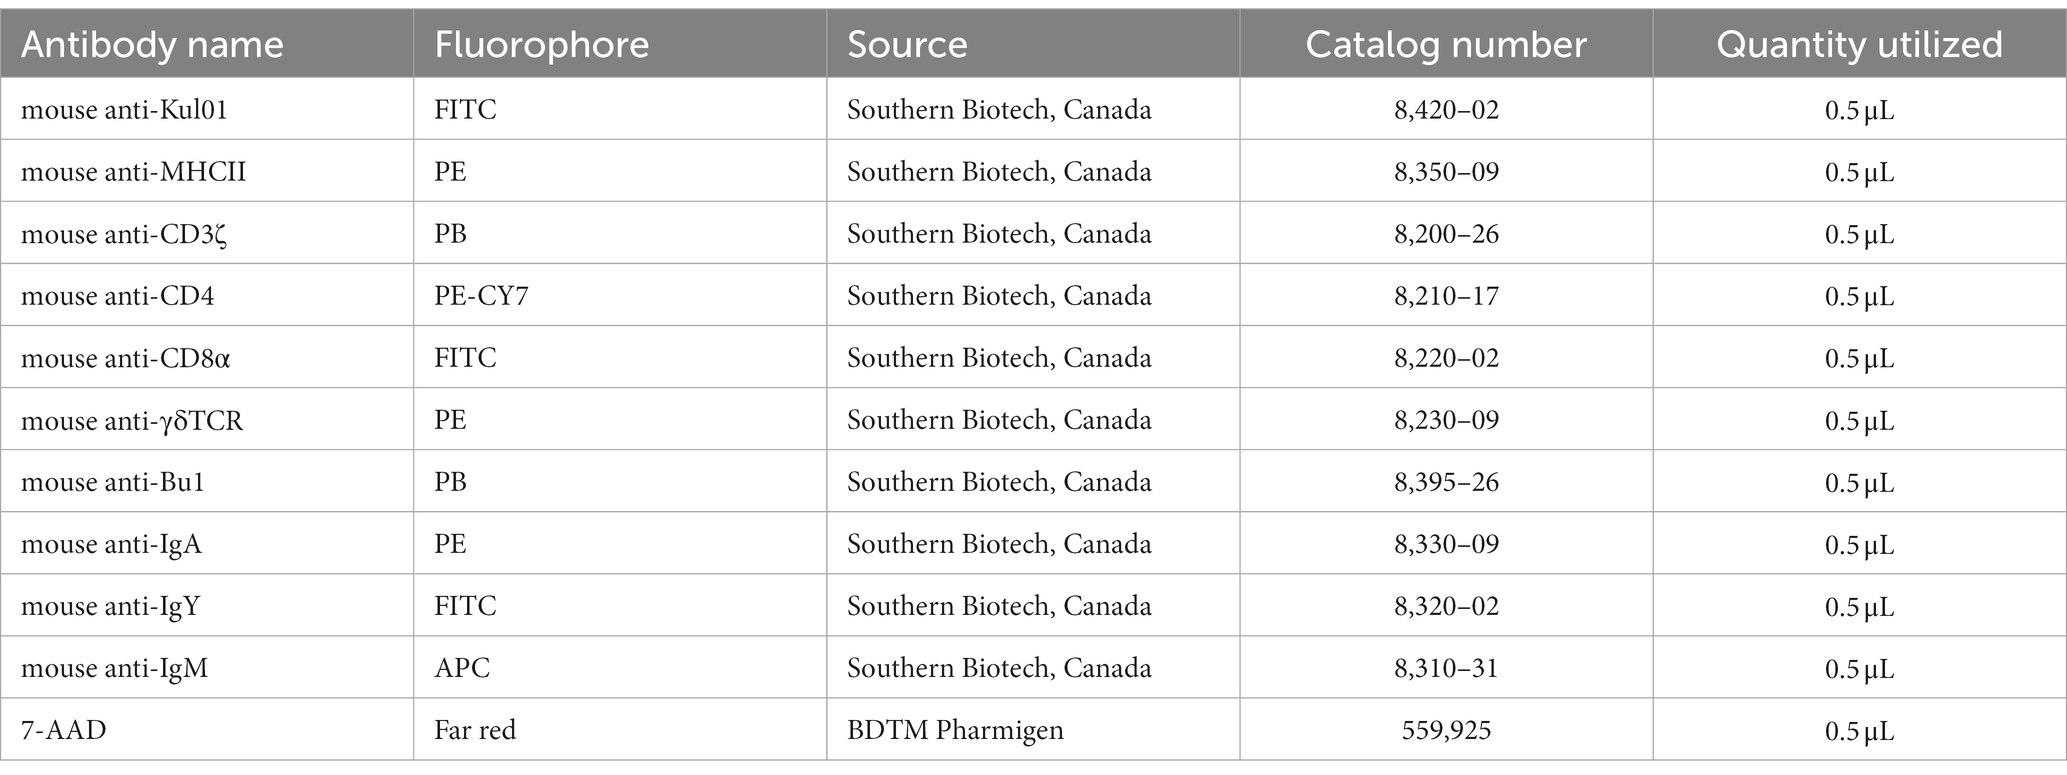2067x775 pixels.
Task: Click catalog number 559,925
Action: point(1446,730)
